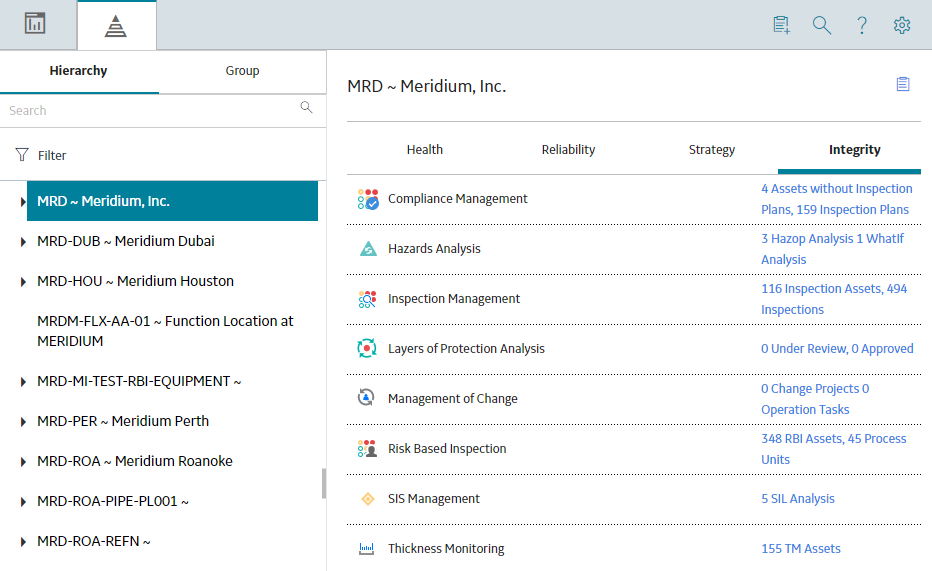The height and width of the screenshot is (571, 932).
Task: Click the magnifier icon in hierarchy search
Action: pos(306,108)
